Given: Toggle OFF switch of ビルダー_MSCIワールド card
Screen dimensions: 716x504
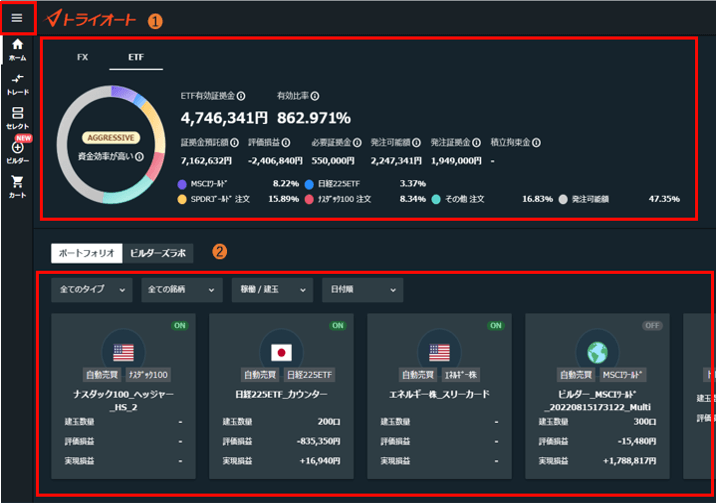Looking at the screenshot, I should point(652,326).
